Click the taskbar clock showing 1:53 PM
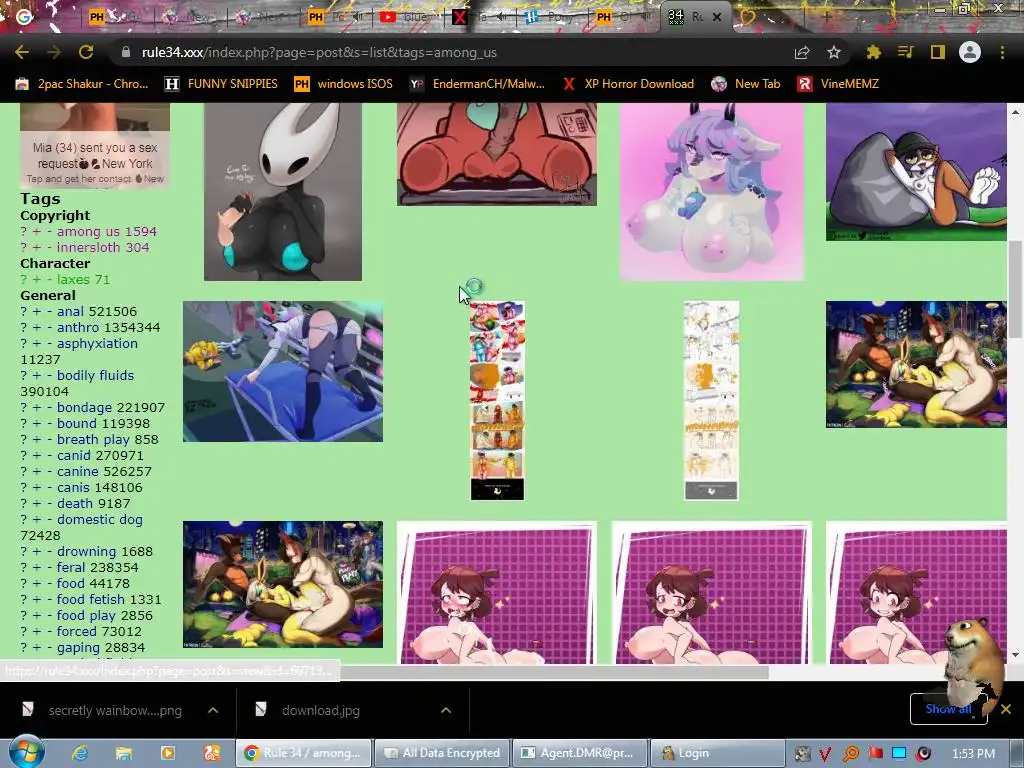This screenshot has height=768, width=1024. (x=973, y=753)
